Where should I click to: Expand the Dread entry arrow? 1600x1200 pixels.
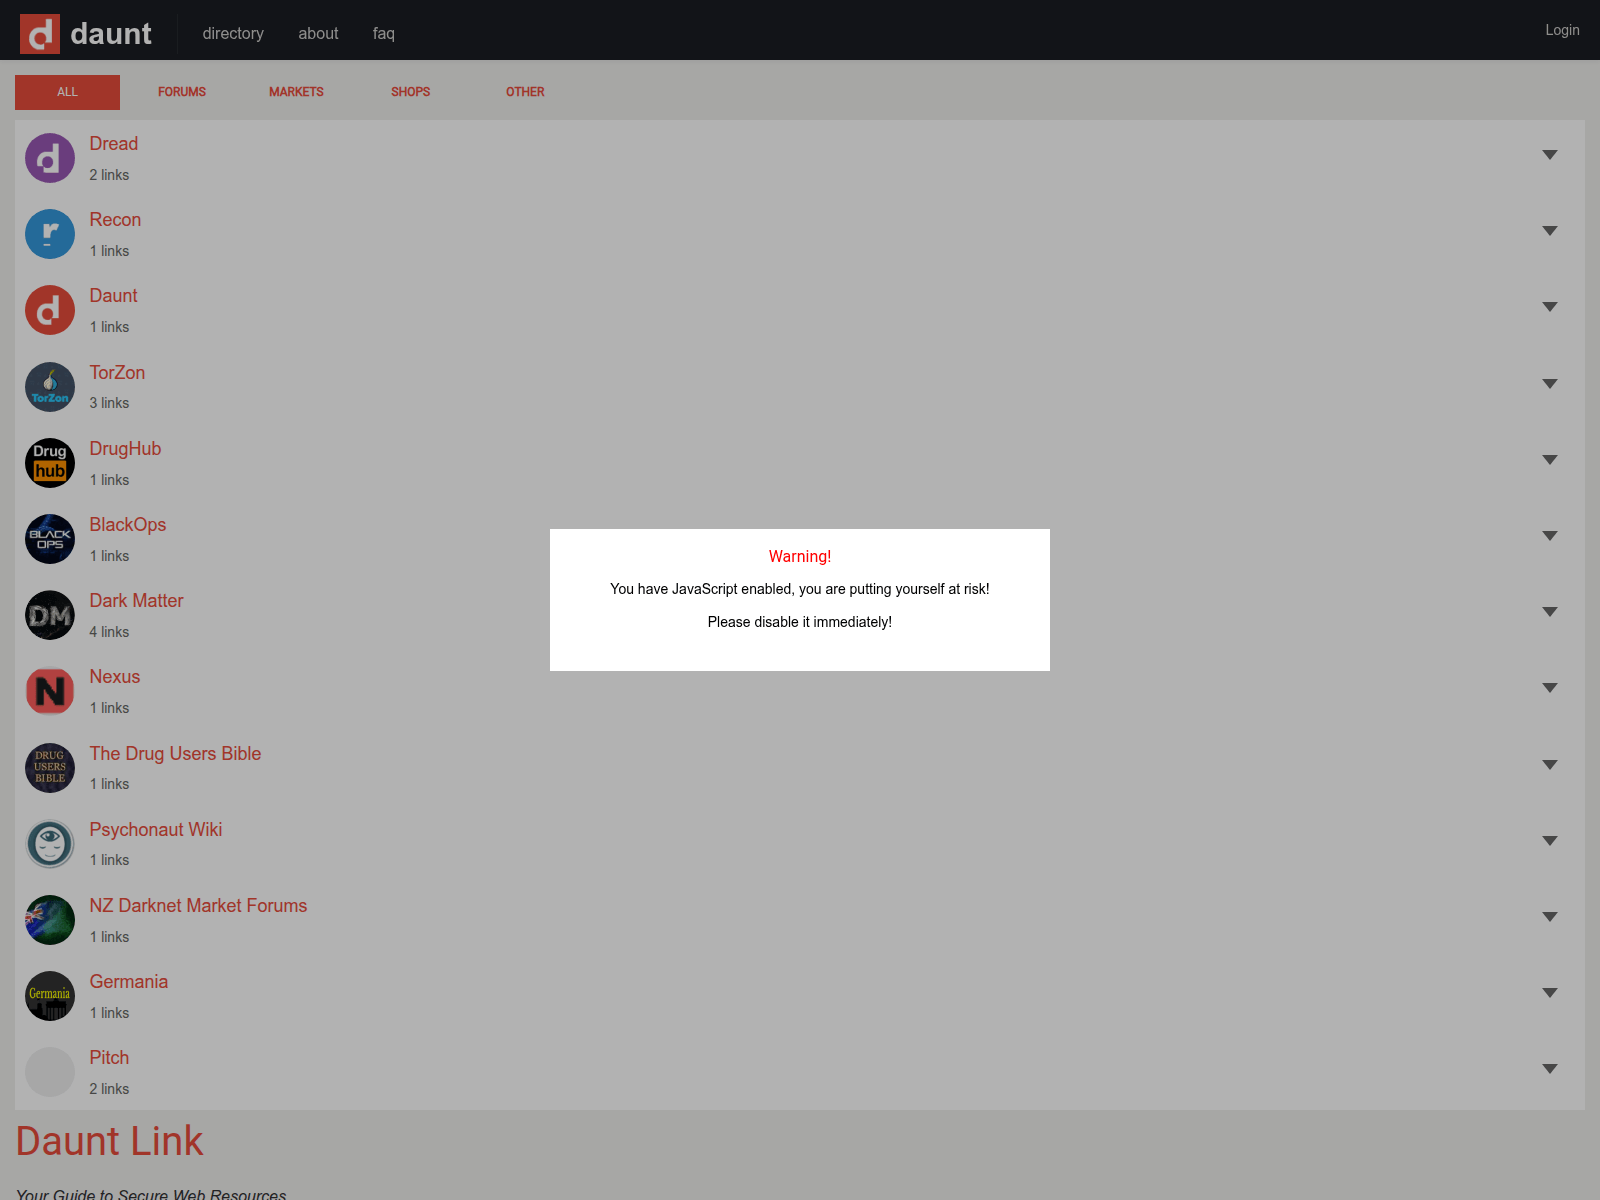[x=1550, y=155]
